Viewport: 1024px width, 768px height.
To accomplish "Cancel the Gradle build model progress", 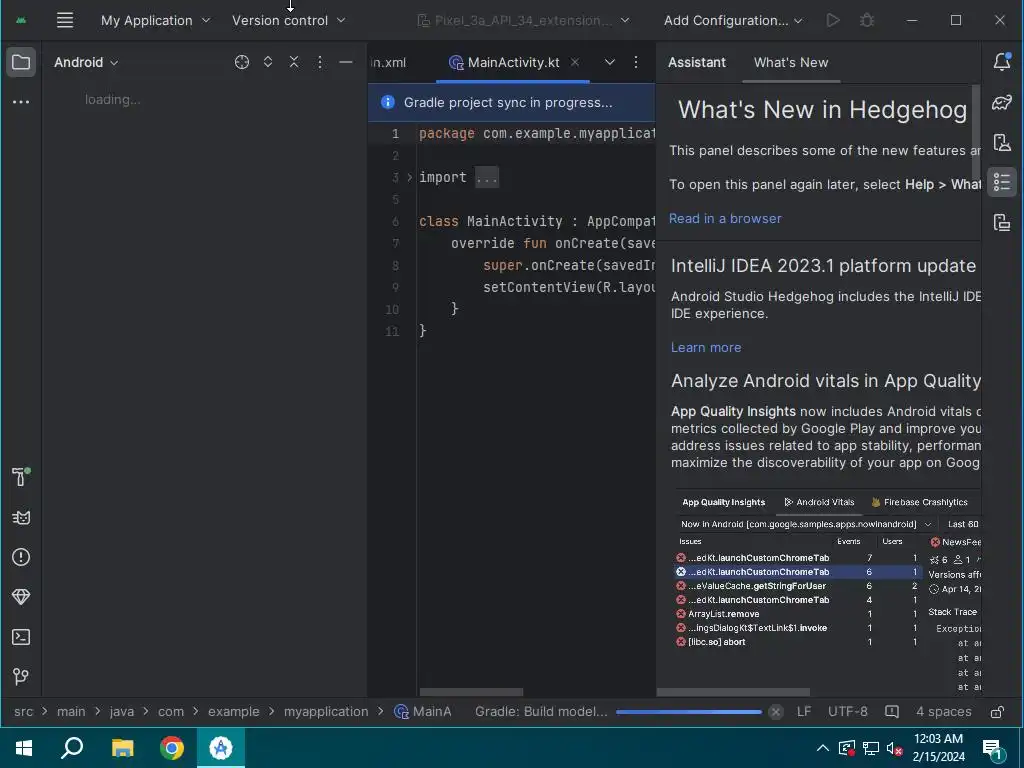I will click(x=775, y=712).
